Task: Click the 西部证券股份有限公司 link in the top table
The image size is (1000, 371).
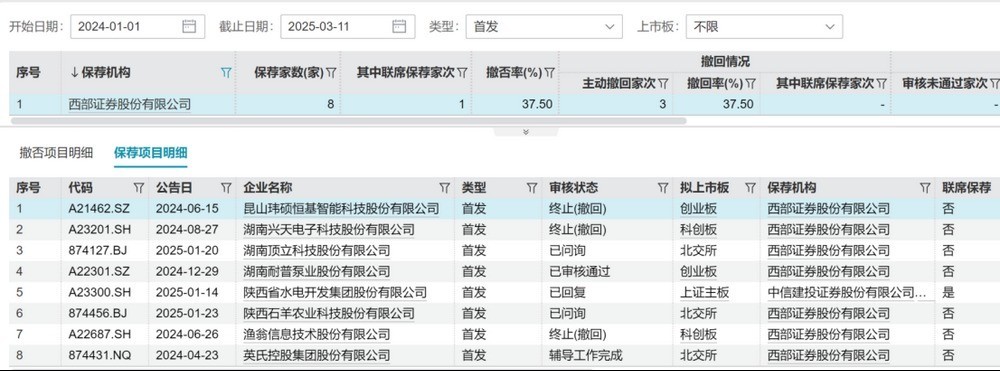Action: (x=129, y=104)
